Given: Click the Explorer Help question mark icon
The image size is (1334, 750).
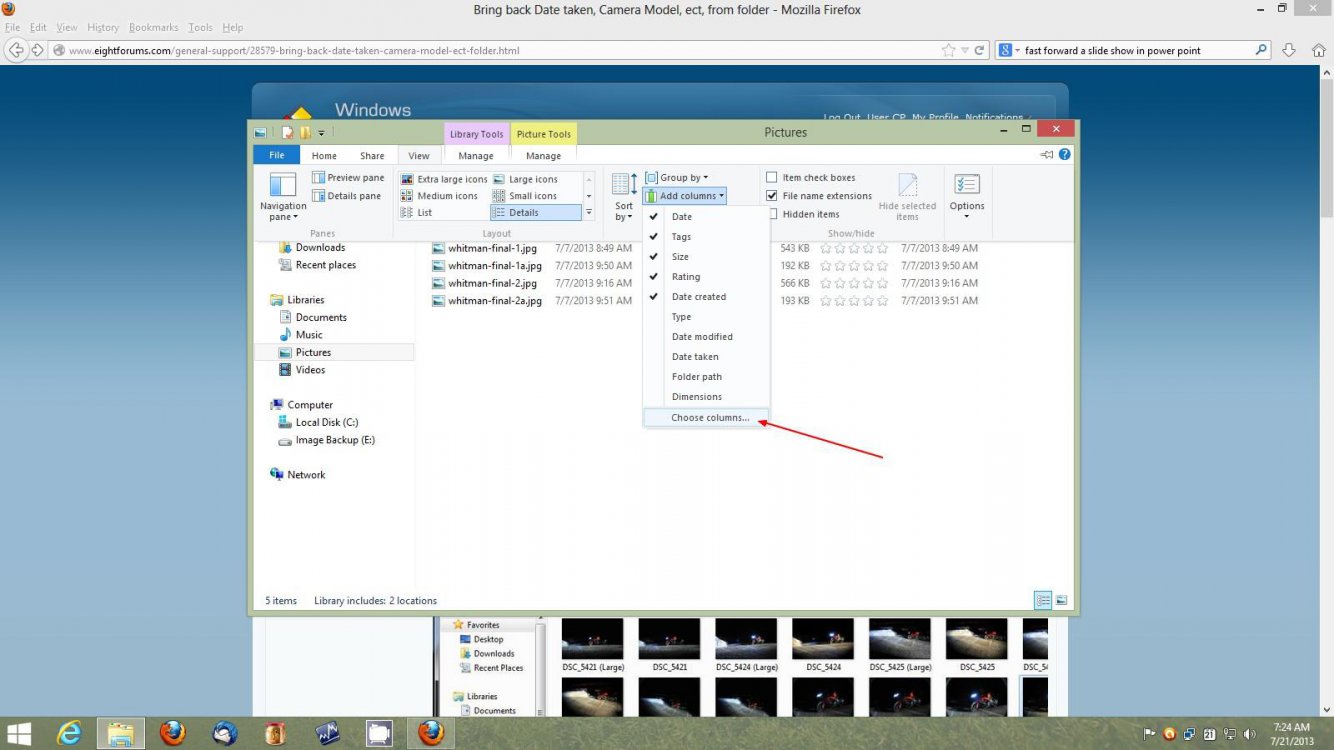Looking at the screenshot, I should [x=1065, y=155].
